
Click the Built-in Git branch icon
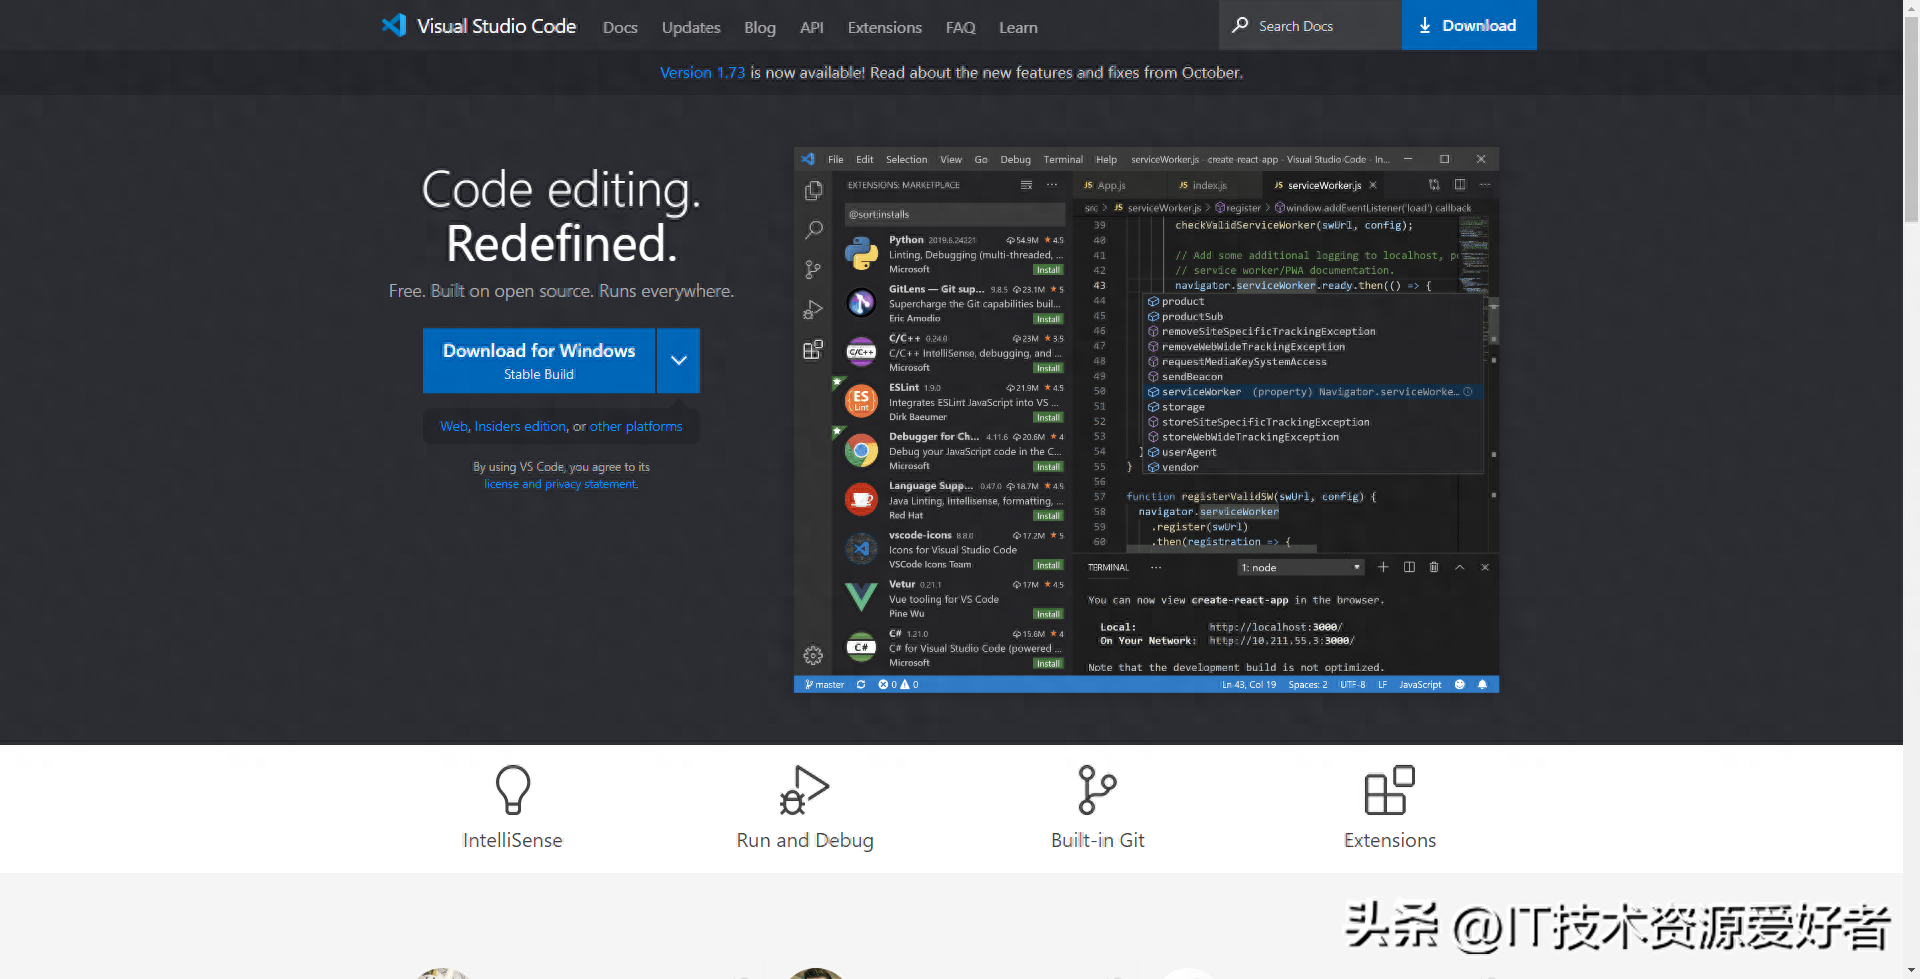point(1097,790)
